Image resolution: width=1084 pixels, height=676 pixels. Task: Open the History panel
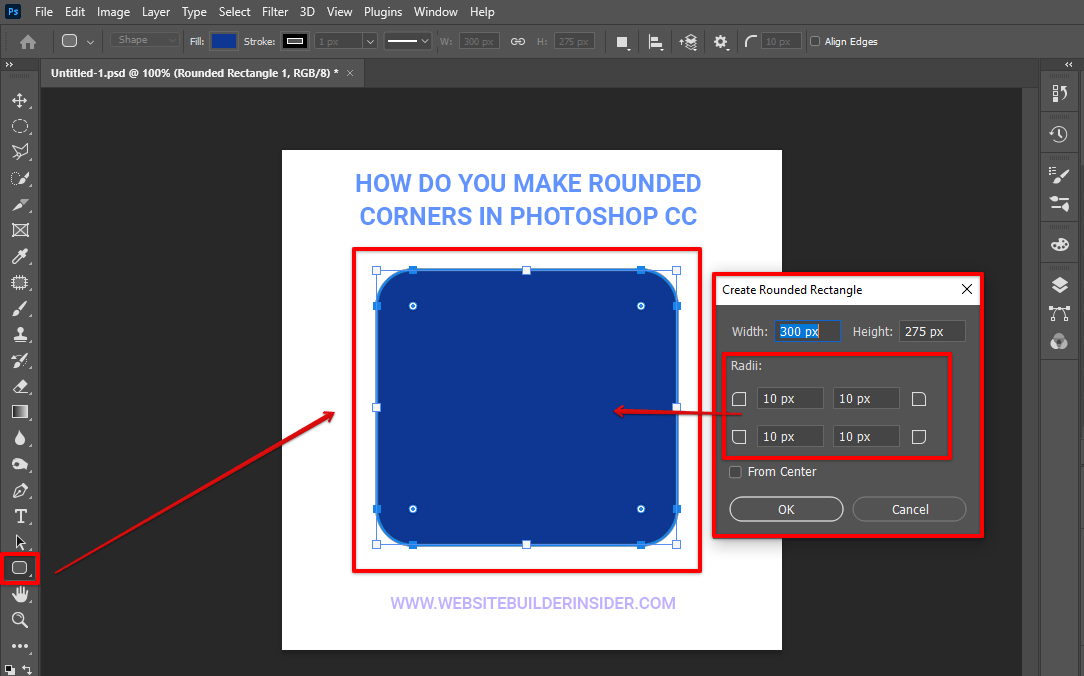[1059, 135]
